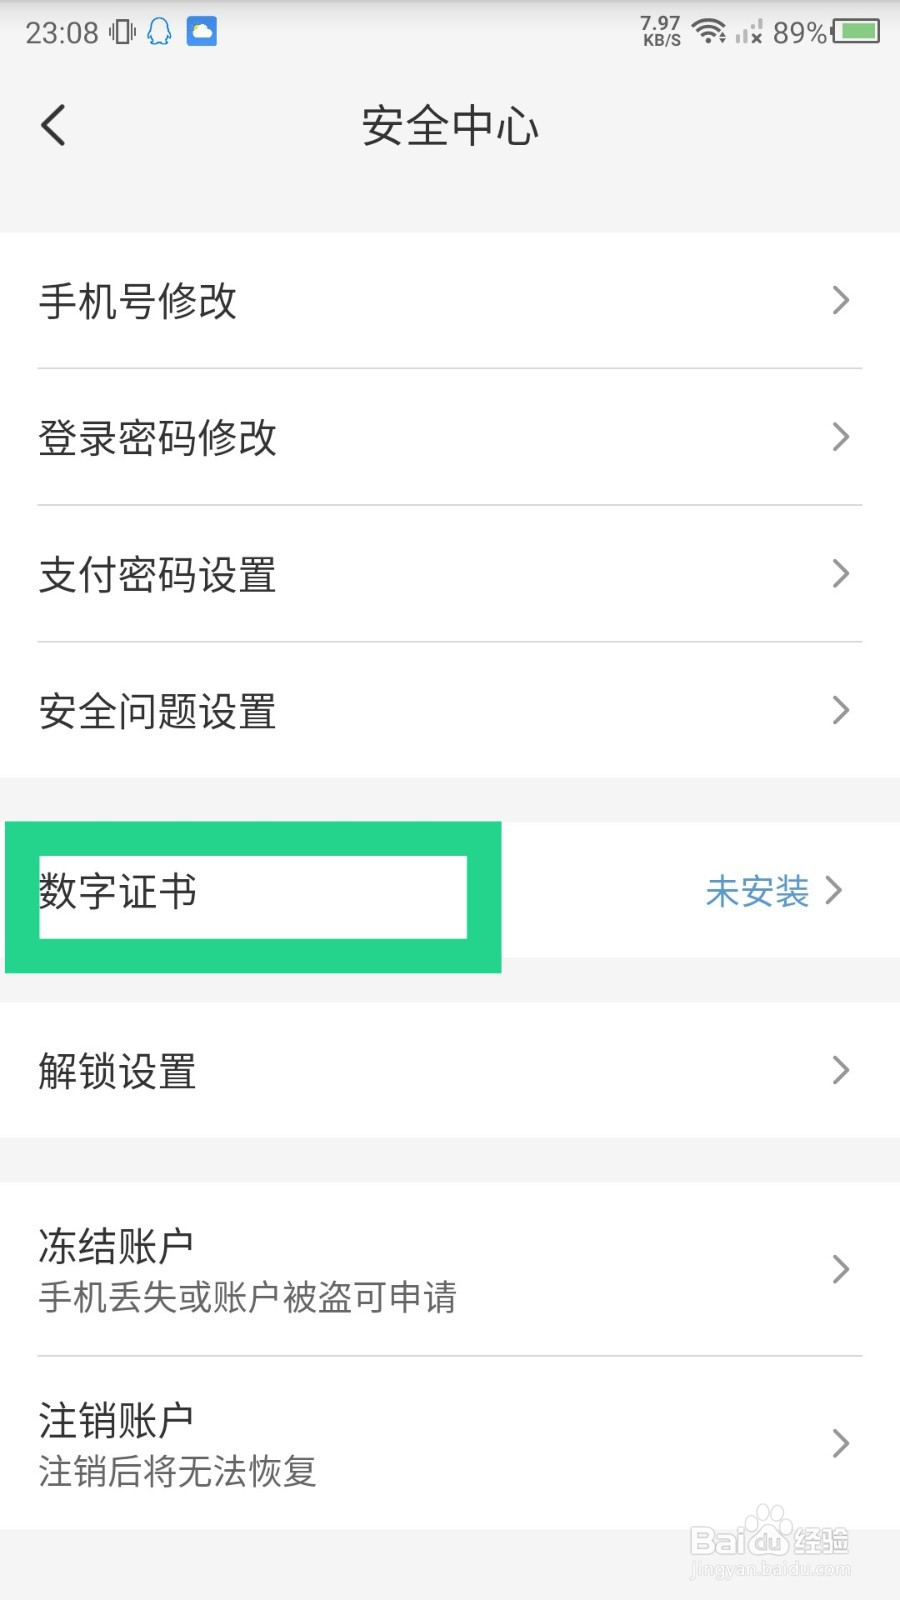The height and width of the screenshot is (1600, 900).
Task: Tap the blue cloud notification icon
Action: tap(202, 32)
